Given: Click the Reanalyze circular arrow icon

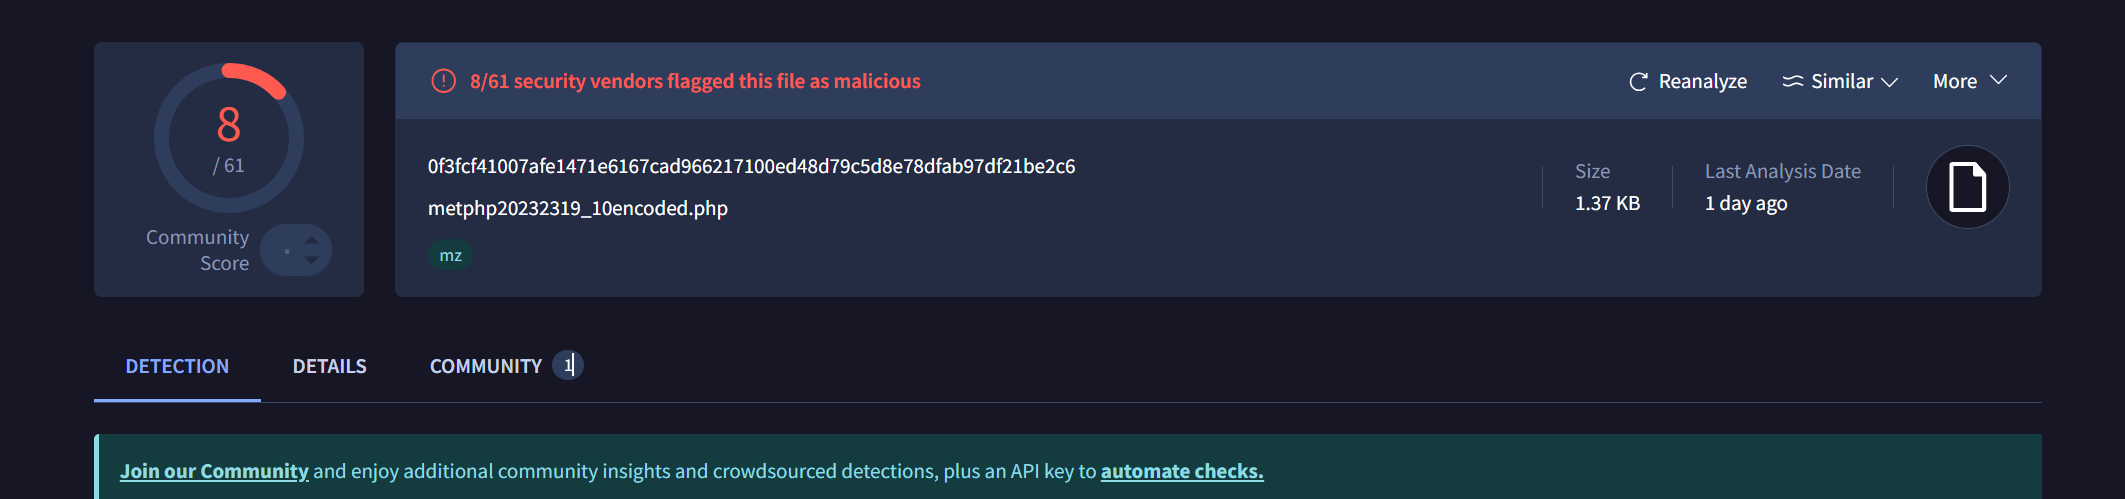Looking at the screenshot, I should coord(1638,82).
